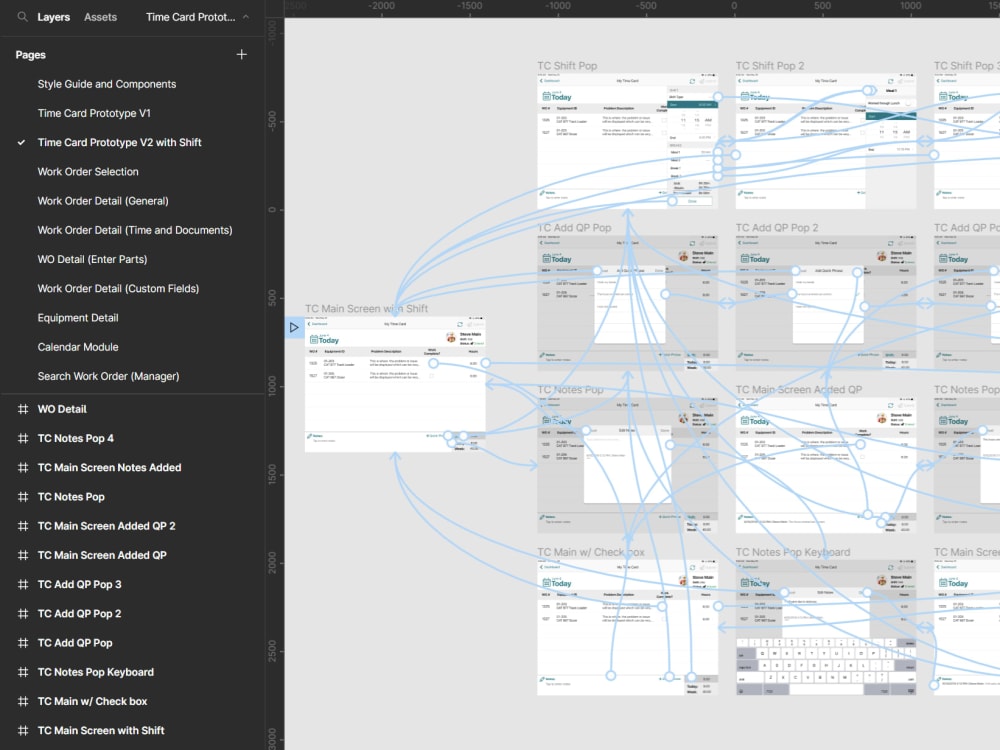
Task: Click the frame icon beside TC Add QP Pop 2
Action: (23, 614)
